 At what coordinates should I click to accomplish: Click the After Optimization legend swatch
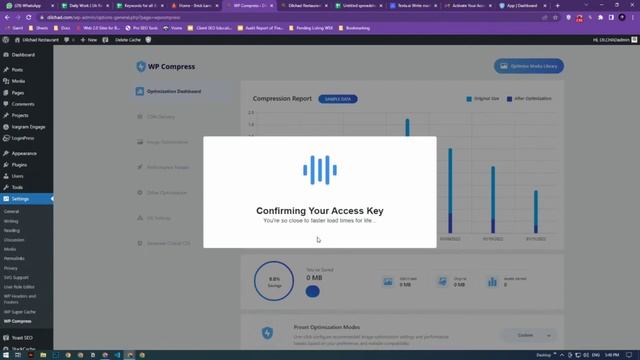[x=509, y=99]
